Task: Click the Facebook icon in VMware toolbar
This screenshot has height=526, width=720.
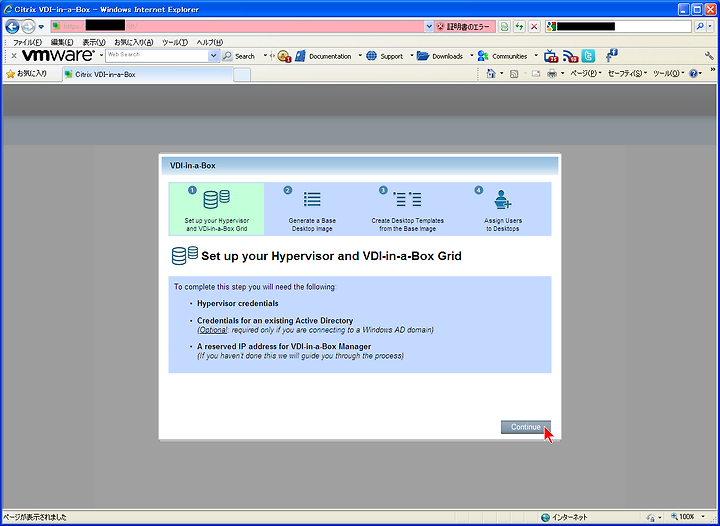Action: tap(611, 56)
